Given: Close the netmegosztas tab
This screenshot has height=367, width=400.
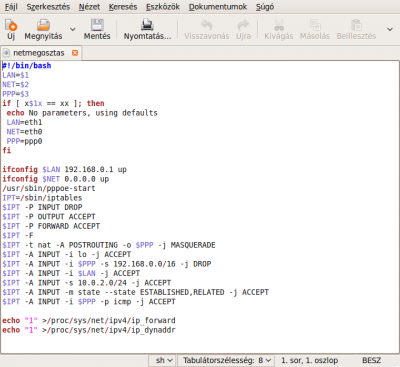Looking at the screenshot, I should [75, 53].
